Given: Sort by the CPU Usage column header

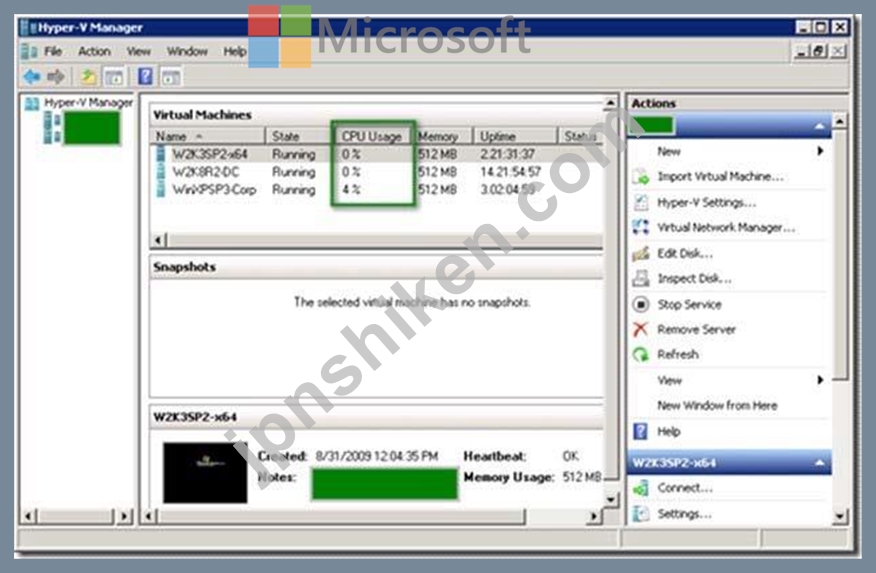Looking at the screenshot, I should point(372,136).
